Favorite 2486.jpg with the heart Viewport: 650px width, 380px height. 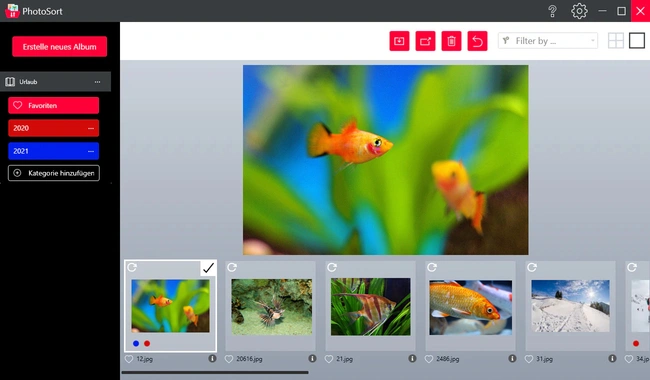coord(429,359)
